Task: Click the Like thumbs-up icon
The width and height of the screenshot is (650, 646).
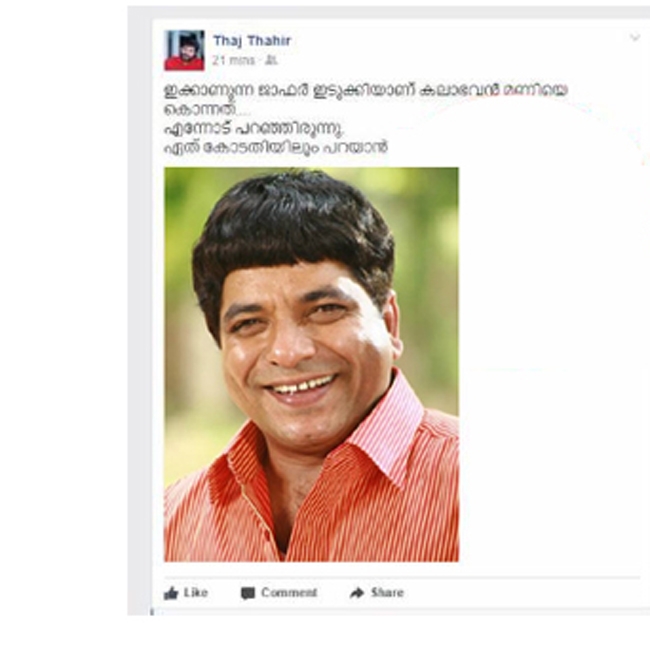Action: 171,593
